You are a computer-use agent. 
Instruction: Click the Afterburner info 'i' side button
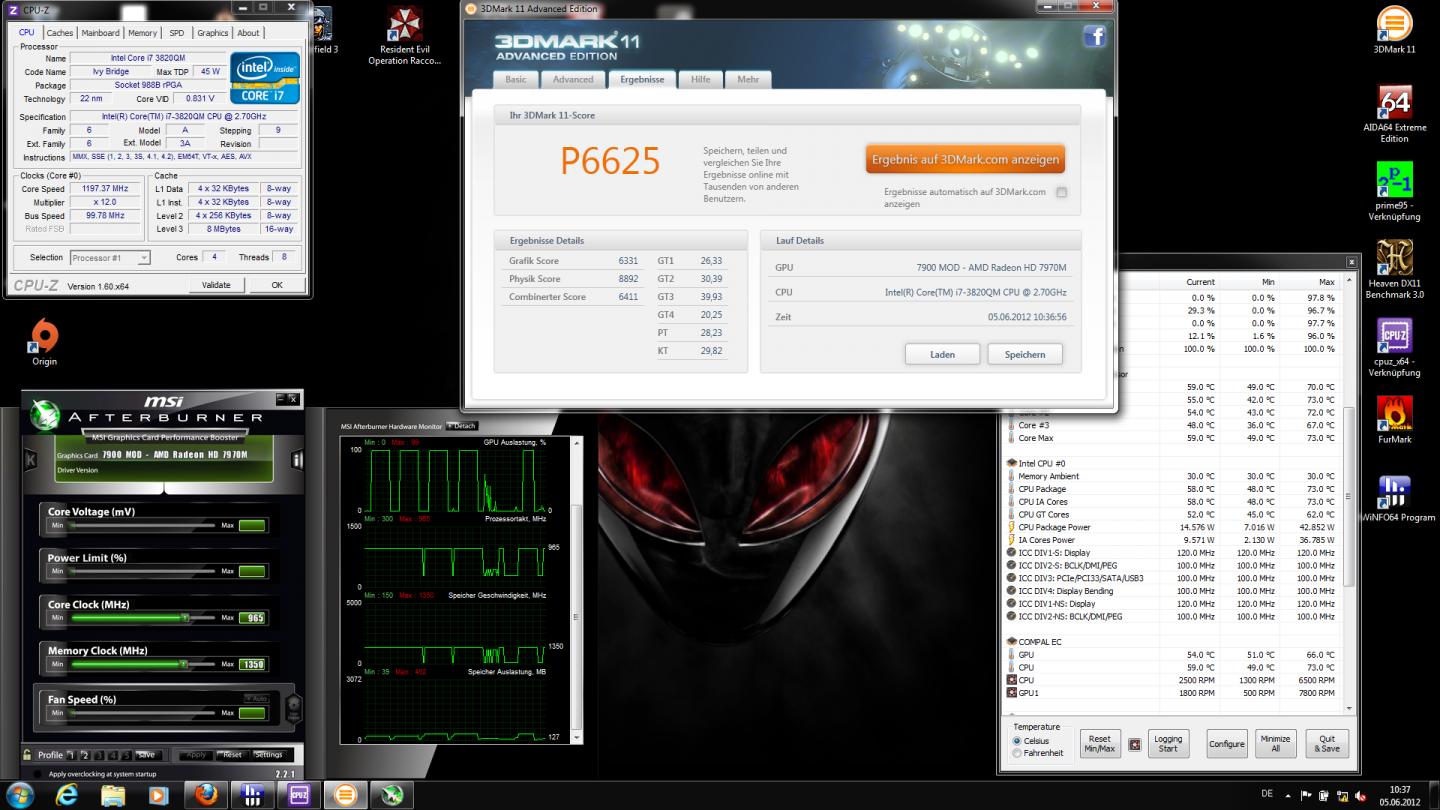[x=297, y=460]
